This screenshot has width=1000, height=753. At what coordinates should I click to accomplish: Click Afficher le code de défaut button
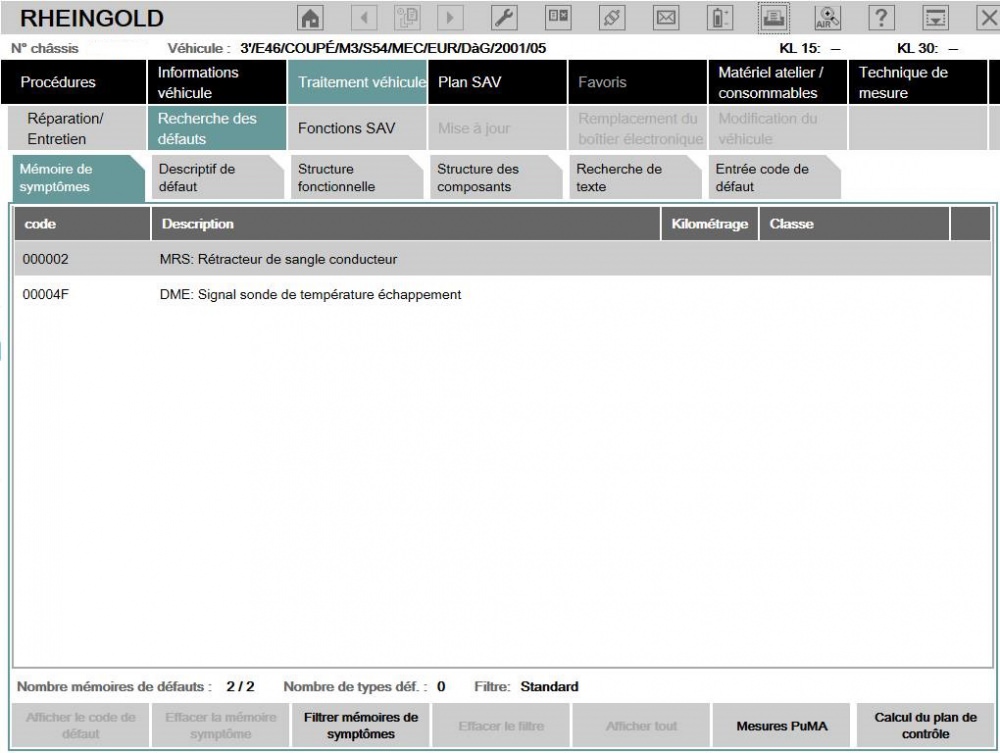(80, 726)
